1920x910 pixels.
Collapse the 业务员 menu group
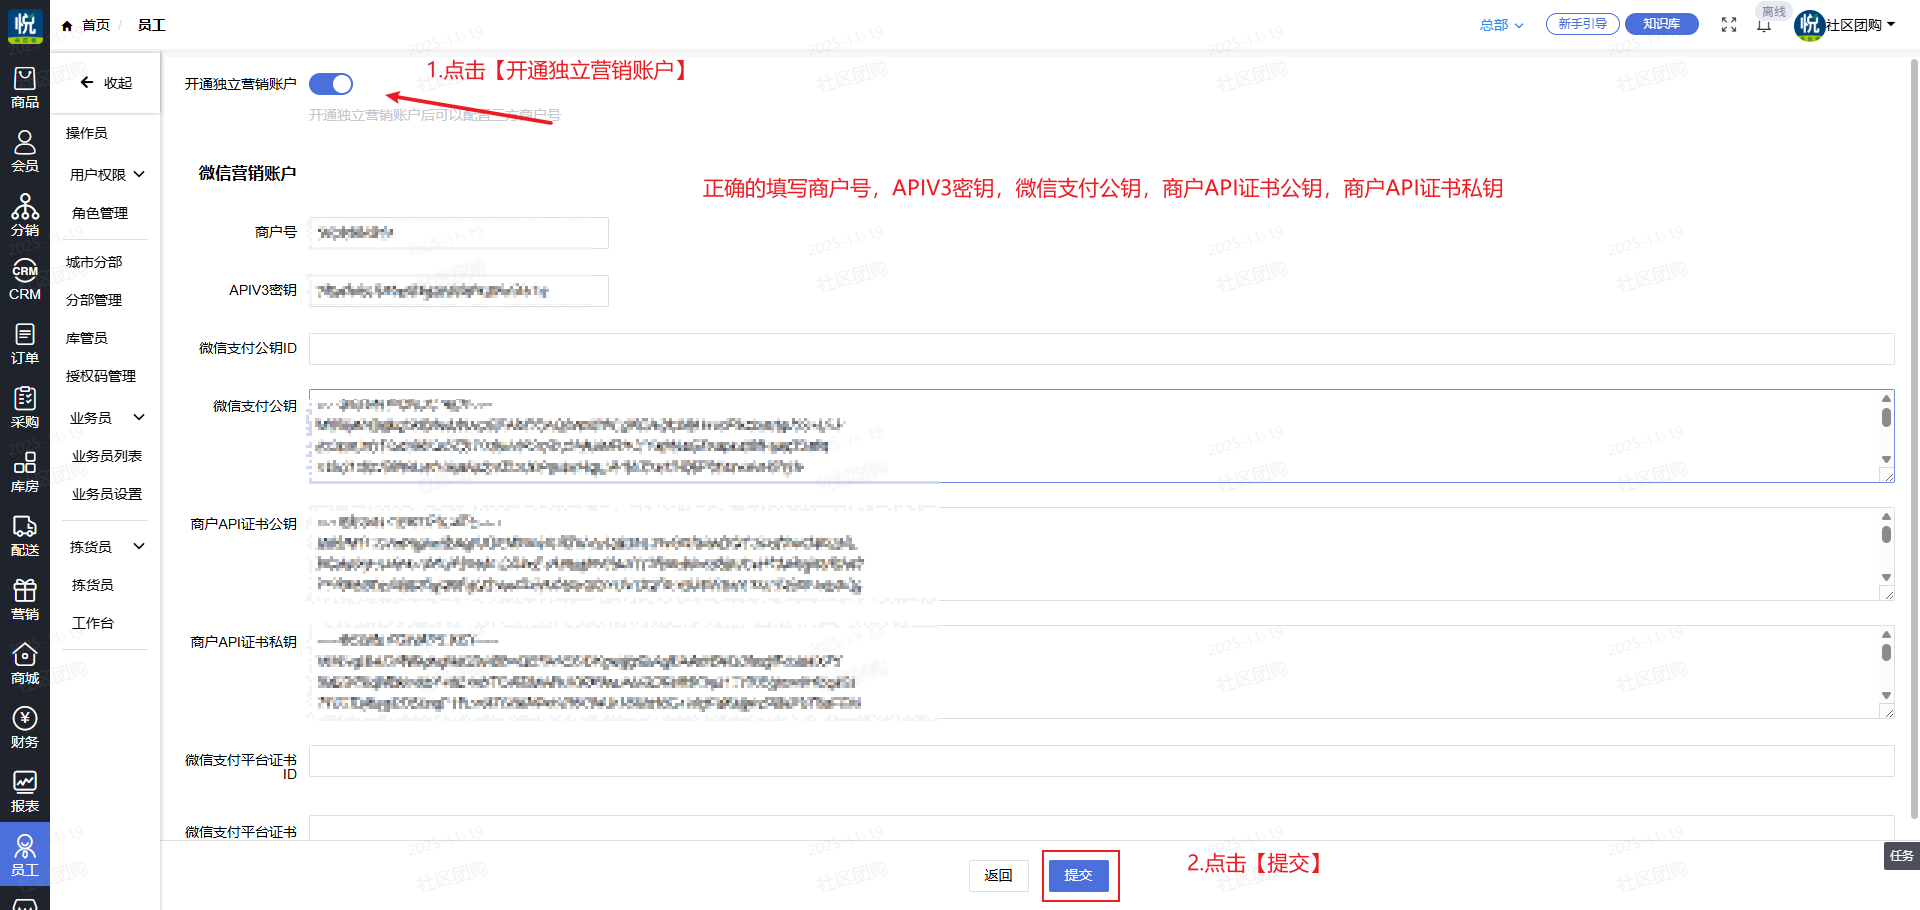coord(107,418)
